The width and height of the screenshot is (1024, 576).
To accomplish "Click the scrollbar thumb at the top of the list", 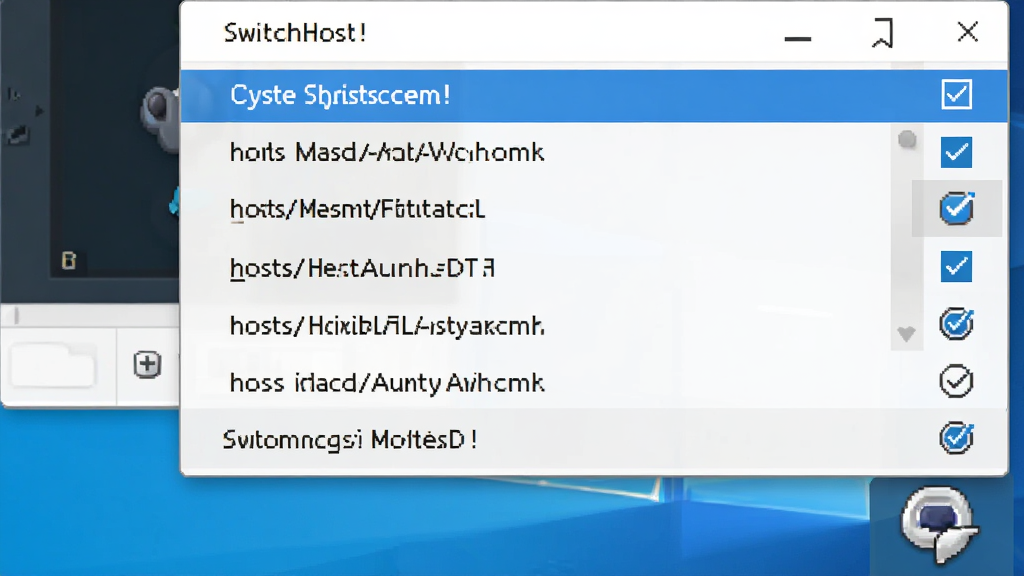I will click(906, 139).
